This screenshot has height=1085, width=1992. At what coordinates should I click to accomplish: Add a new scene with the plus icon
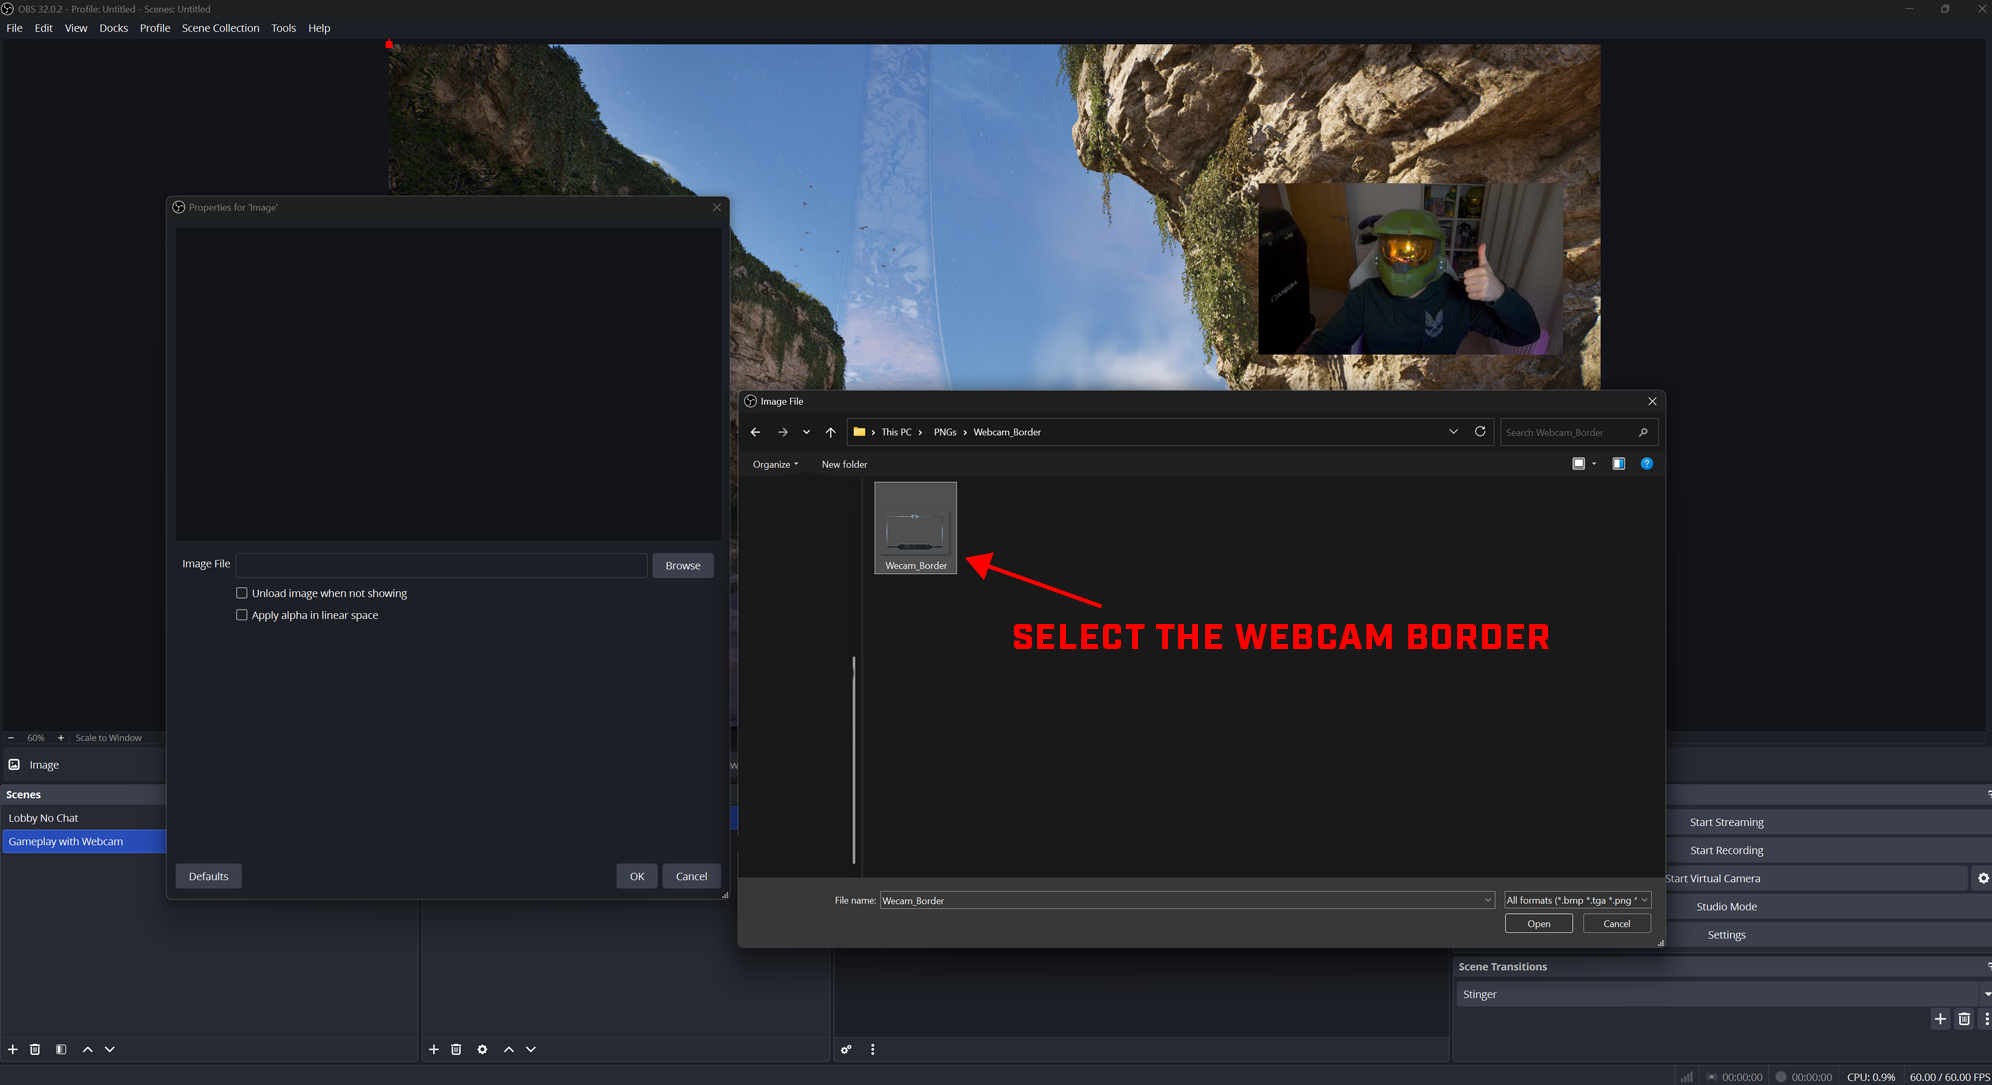[x=13, y=1049]
